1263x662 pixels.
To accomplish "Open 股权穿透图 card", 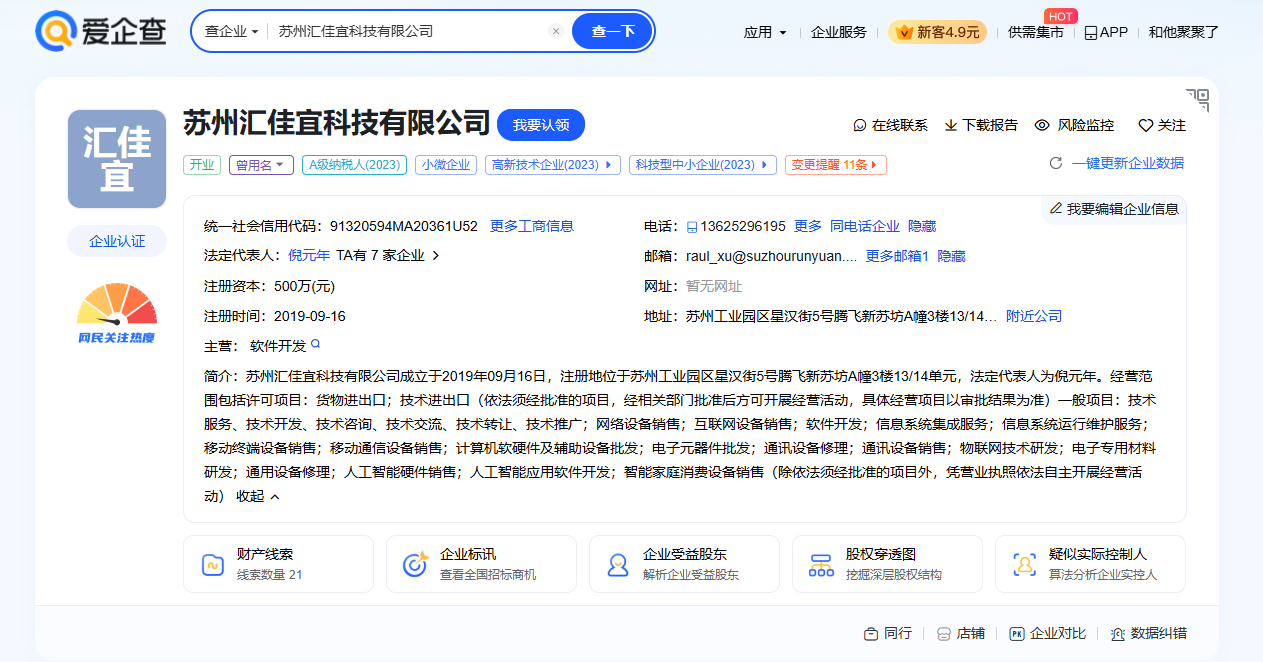I will [887, 564].
